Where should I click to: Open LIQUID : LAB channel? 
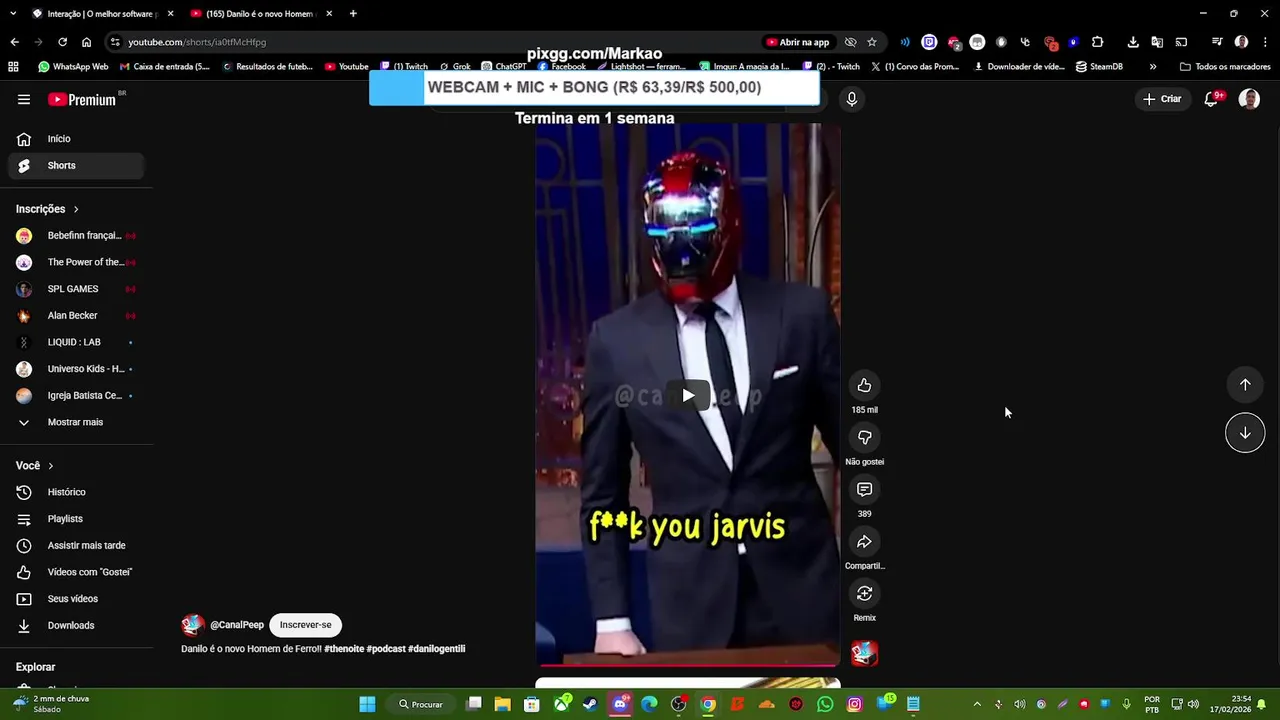pyautogui.click(x=76, y=342)
